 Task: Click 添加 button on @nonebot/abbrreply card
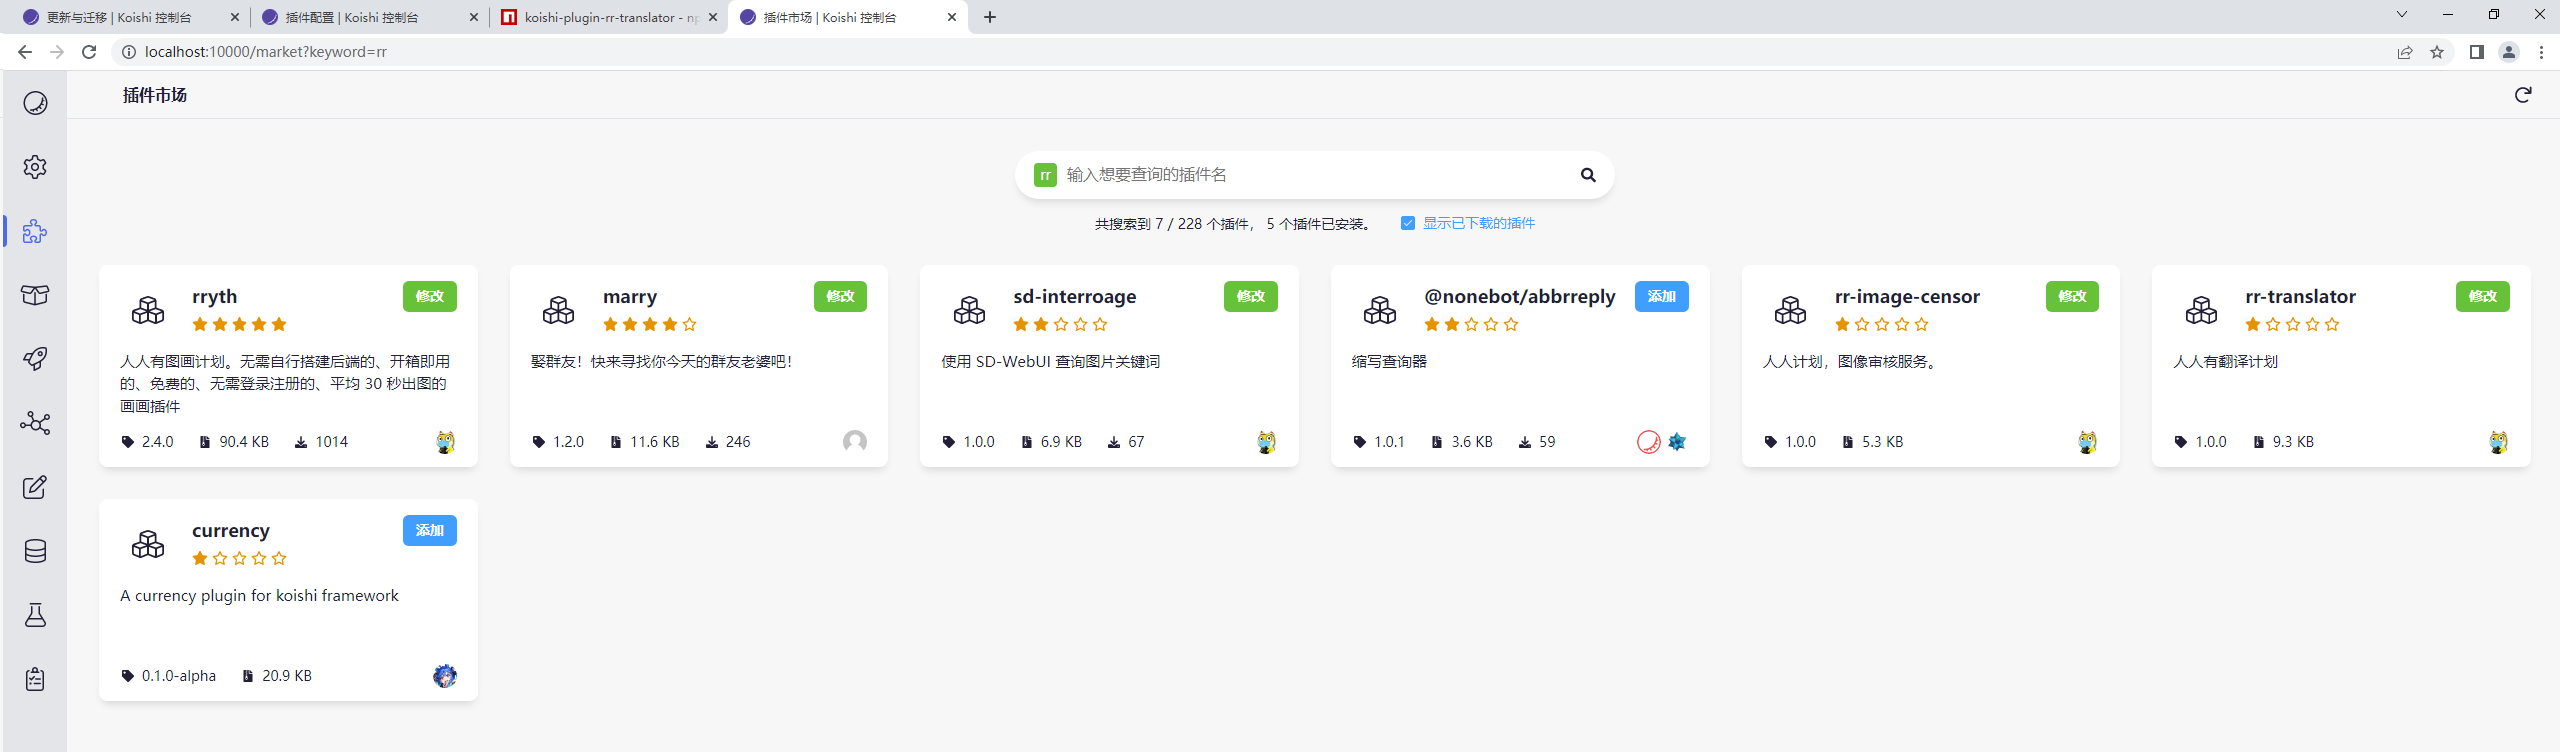(1662, 296)
